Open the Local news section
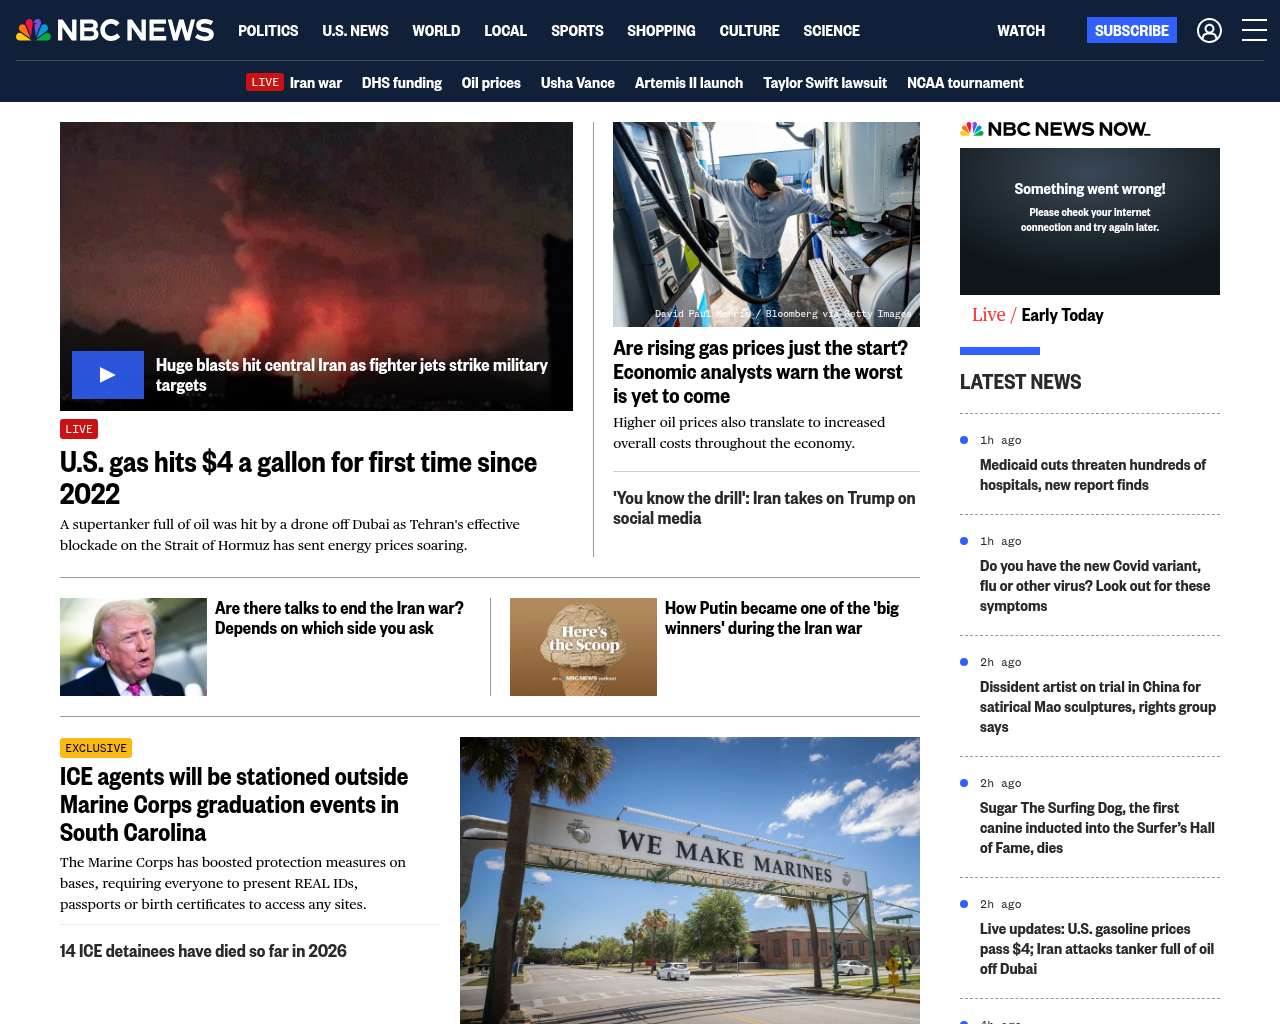This screenshot has width=1280, height=1024. point(505,31)
